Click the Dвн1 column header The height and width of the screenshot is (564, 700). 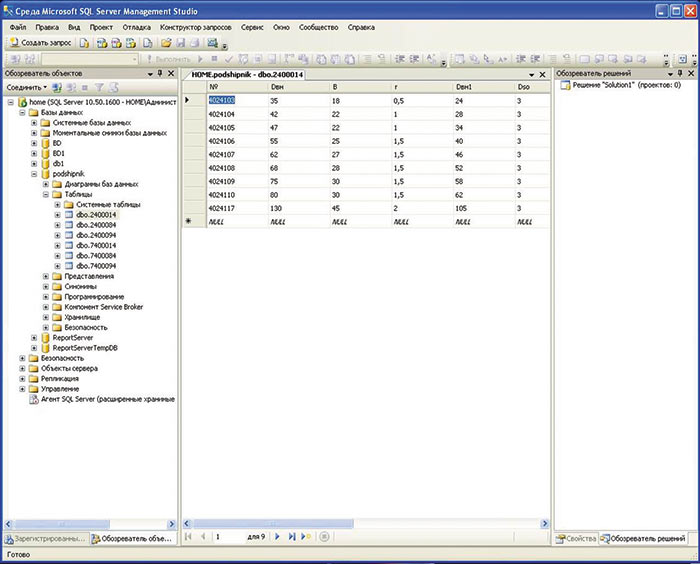[x=483, y=87]
